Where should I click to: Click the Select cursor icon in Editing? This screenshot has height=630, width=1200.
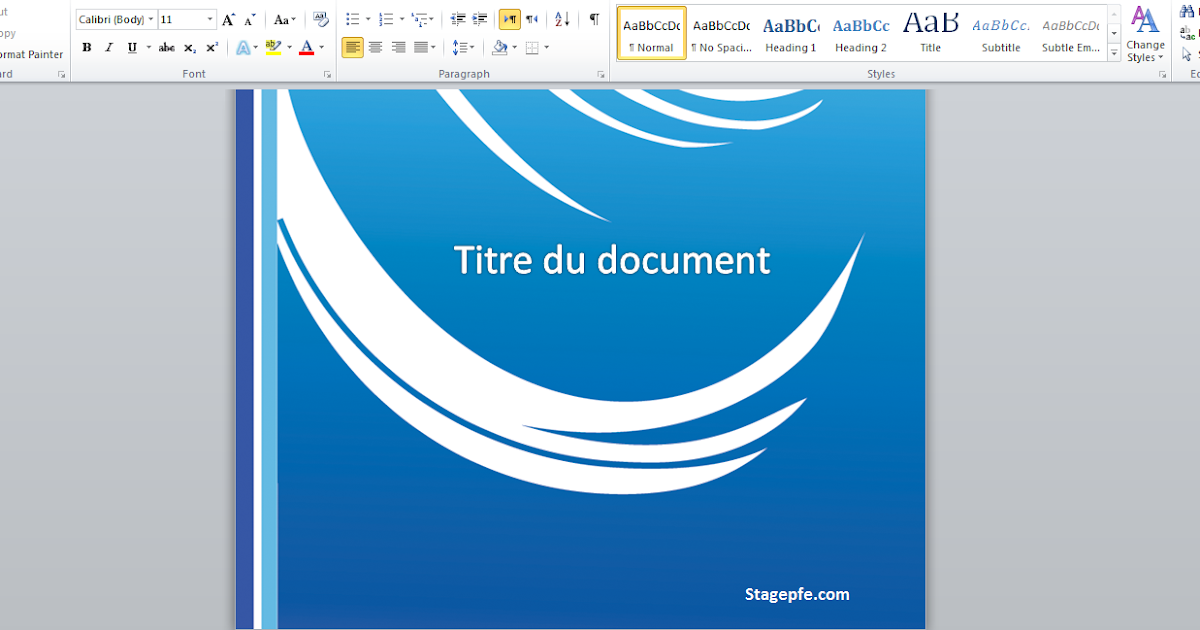[x=1189, y=54]
